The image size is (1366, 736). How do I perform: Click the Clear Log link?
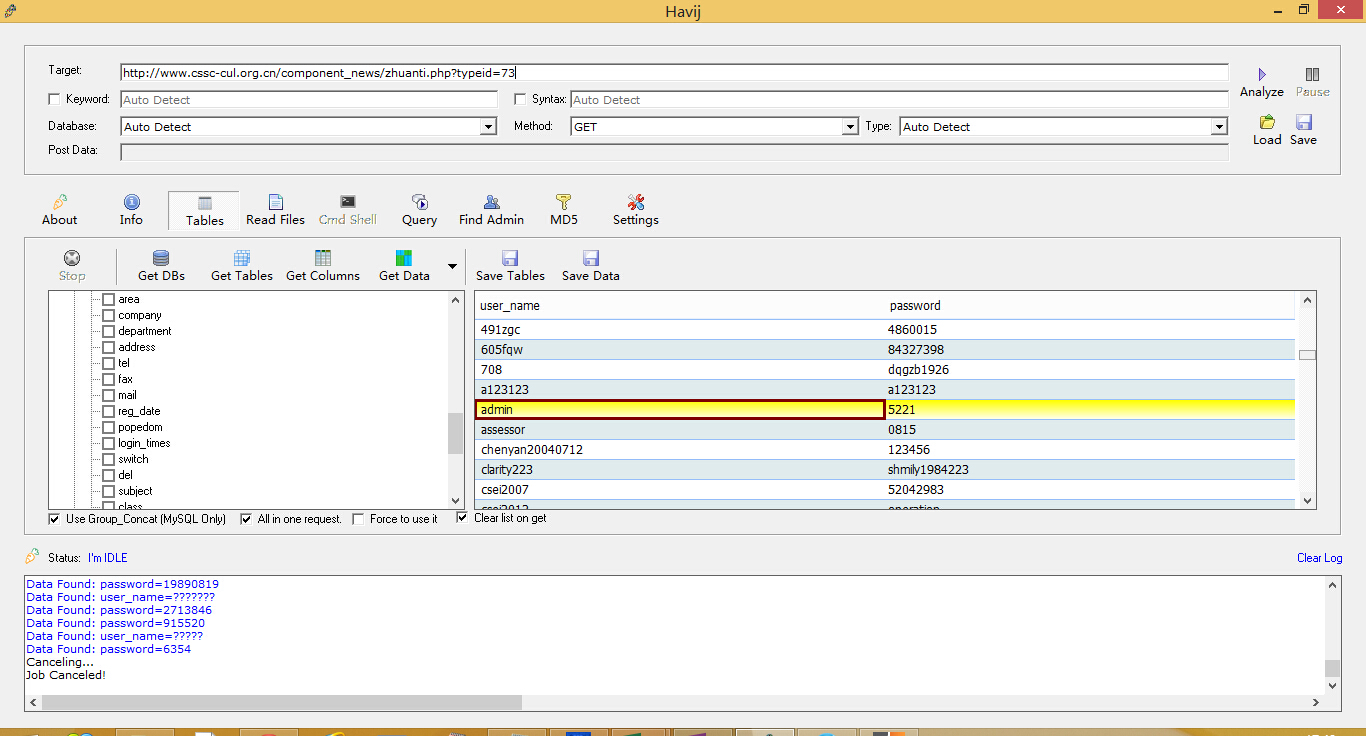pyautogui.click(x=1319, y=558)
